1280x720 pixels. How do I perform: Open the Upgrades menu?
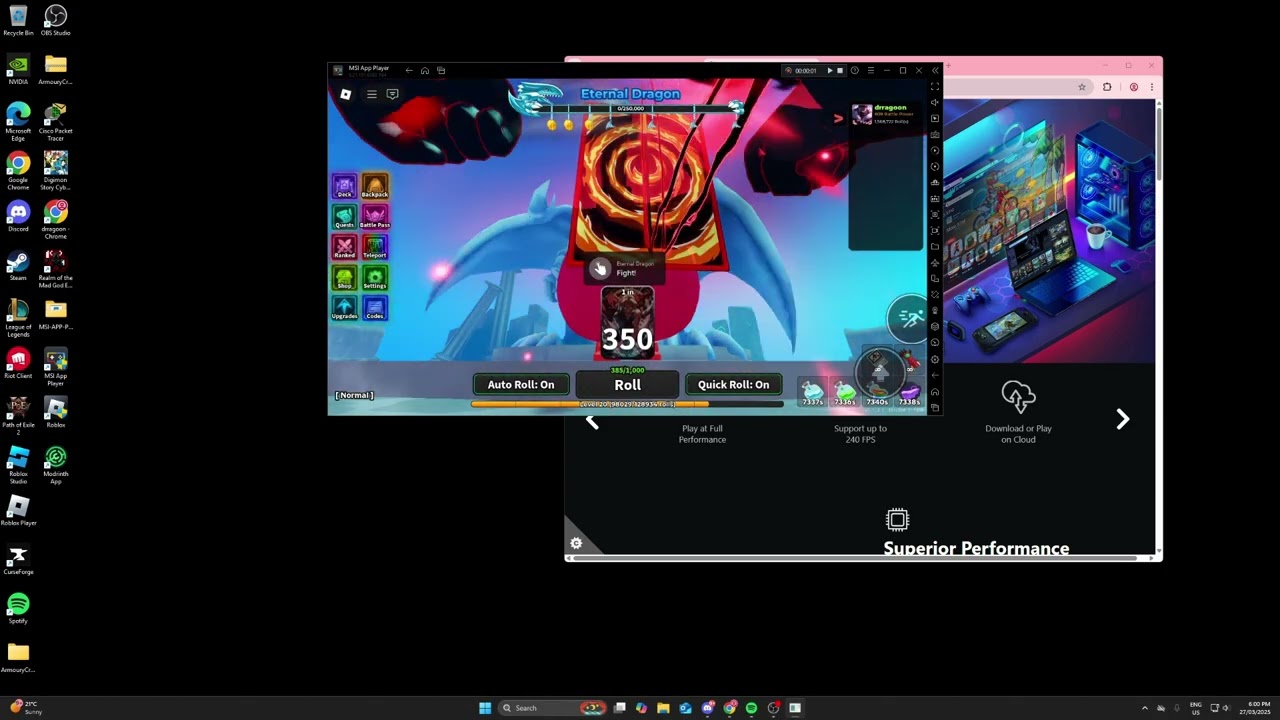(x=344, y=308)
